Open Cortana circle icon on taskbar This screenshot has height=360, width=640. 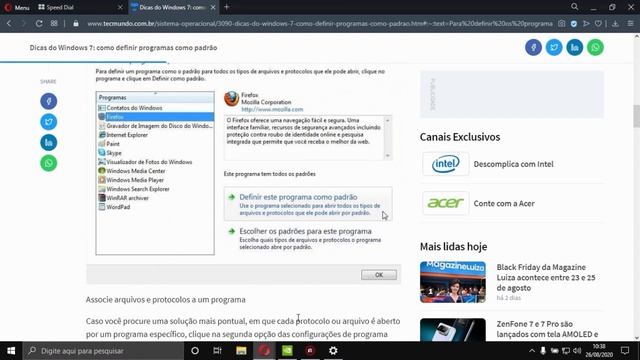(195, 351)
